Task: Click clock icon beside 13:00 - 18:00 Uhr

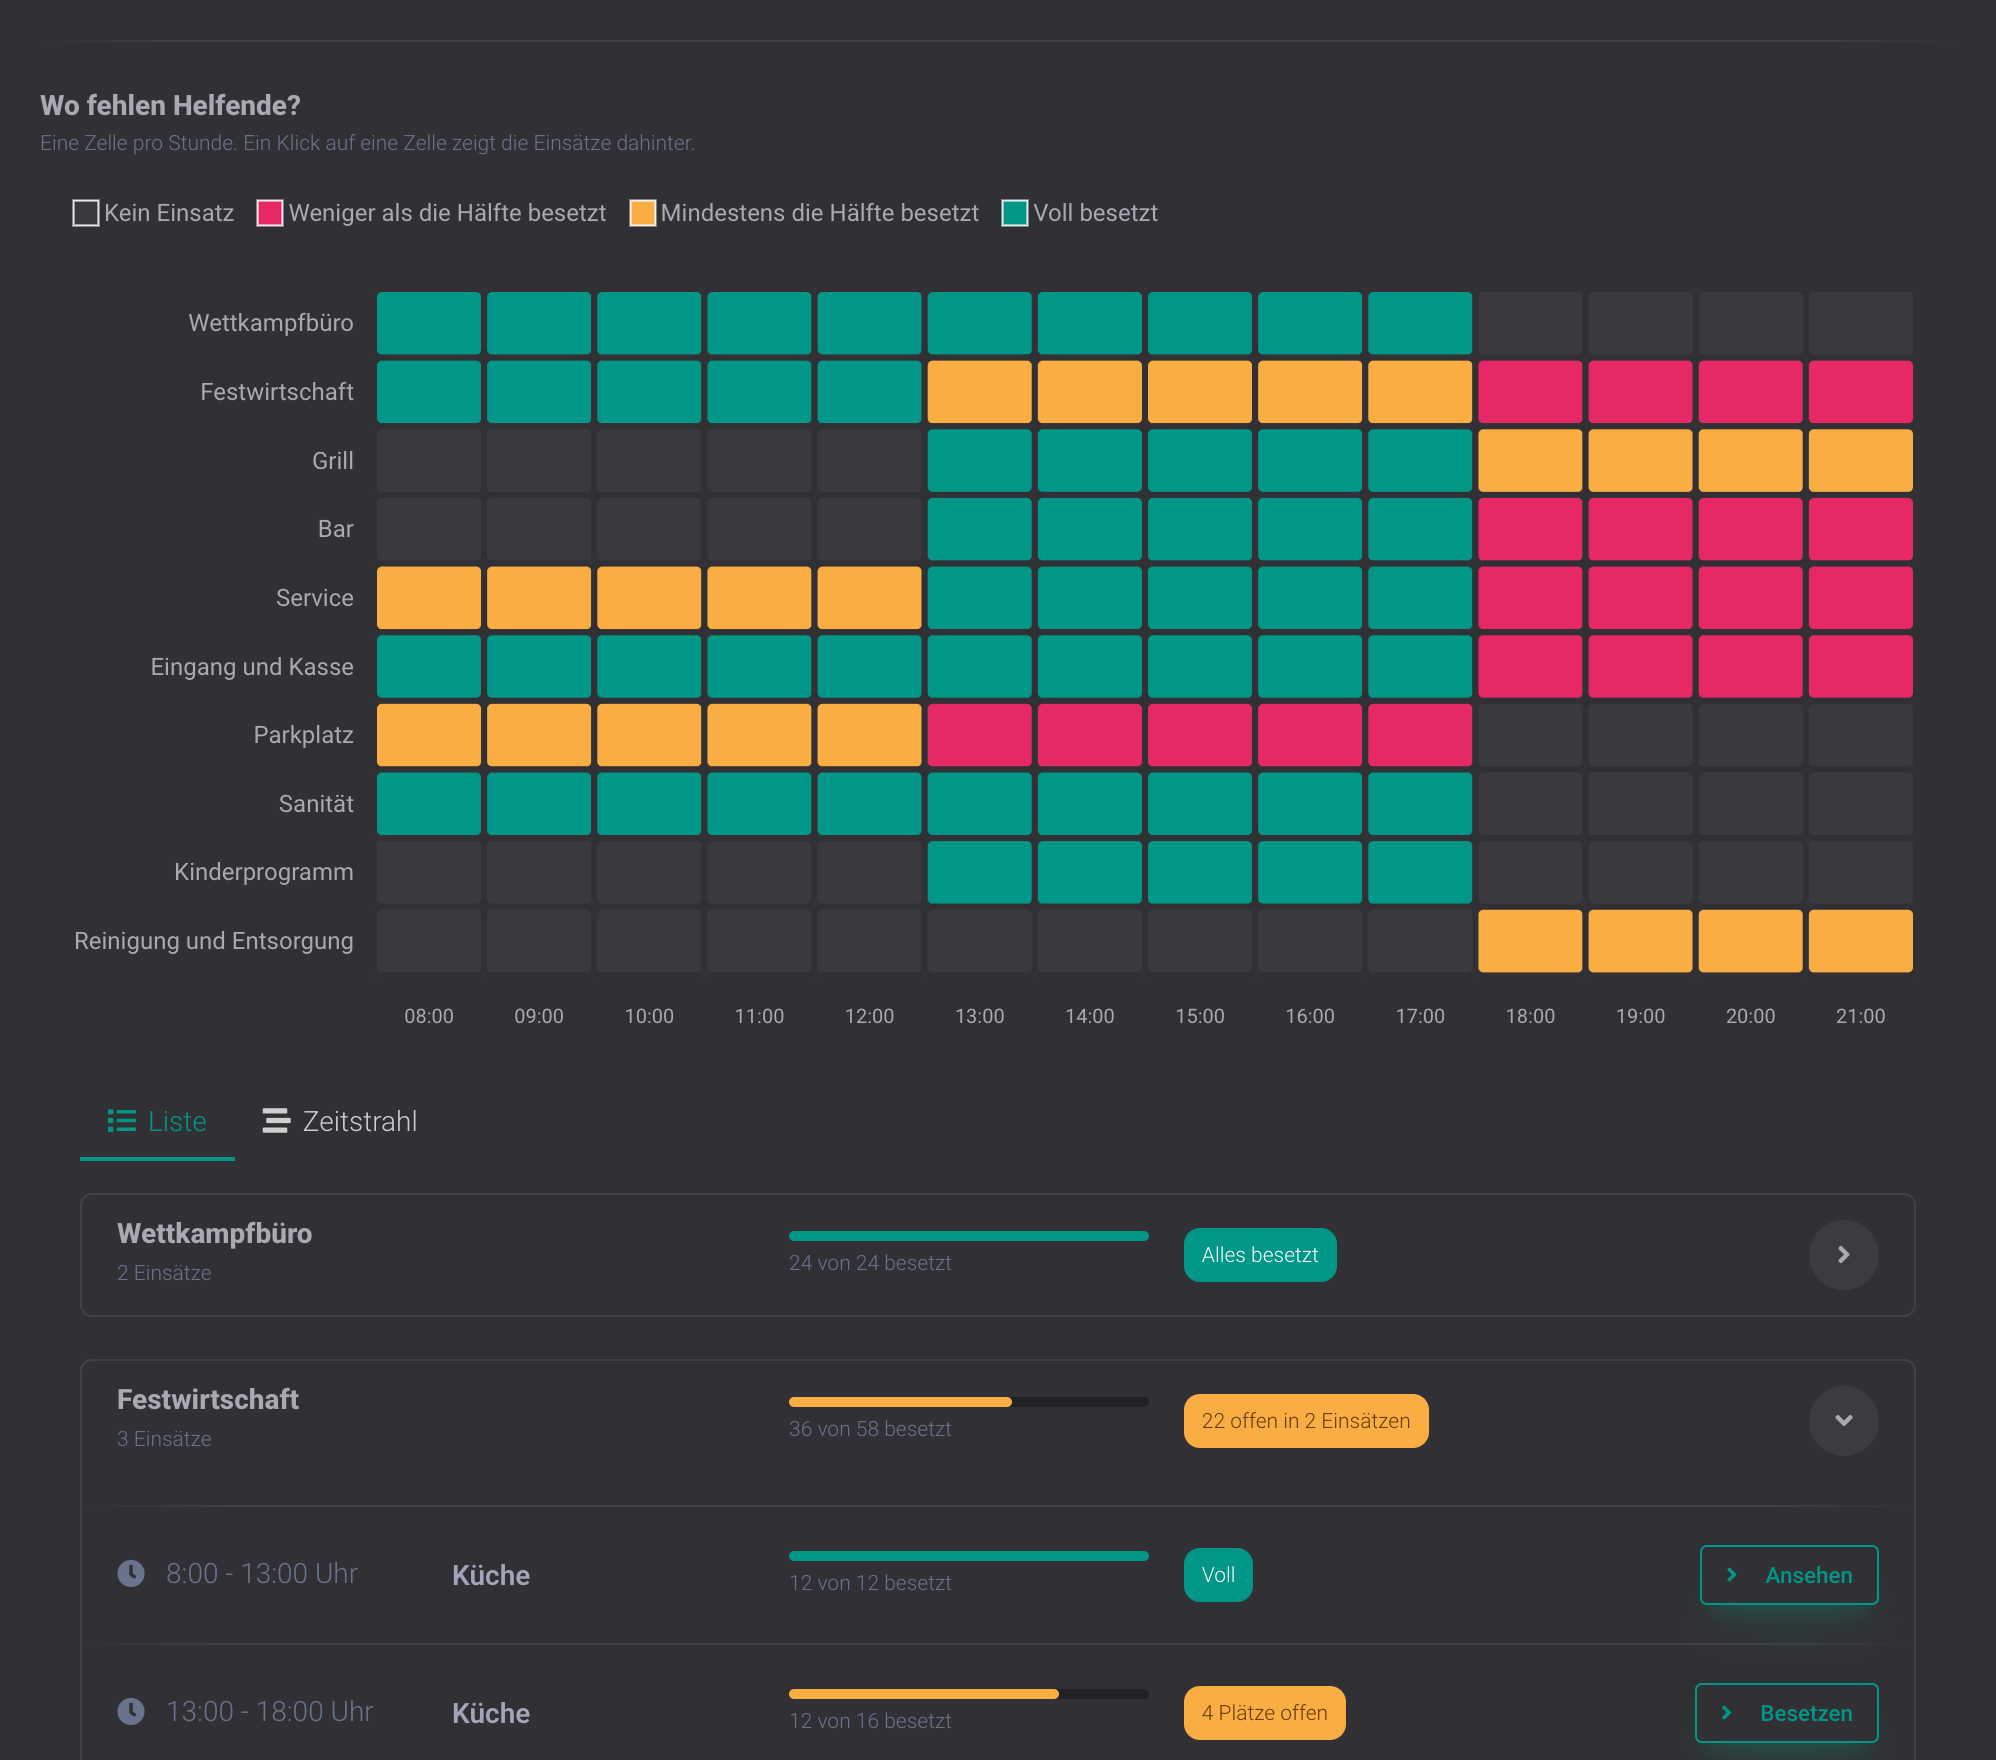Action: click(131, 1712)
